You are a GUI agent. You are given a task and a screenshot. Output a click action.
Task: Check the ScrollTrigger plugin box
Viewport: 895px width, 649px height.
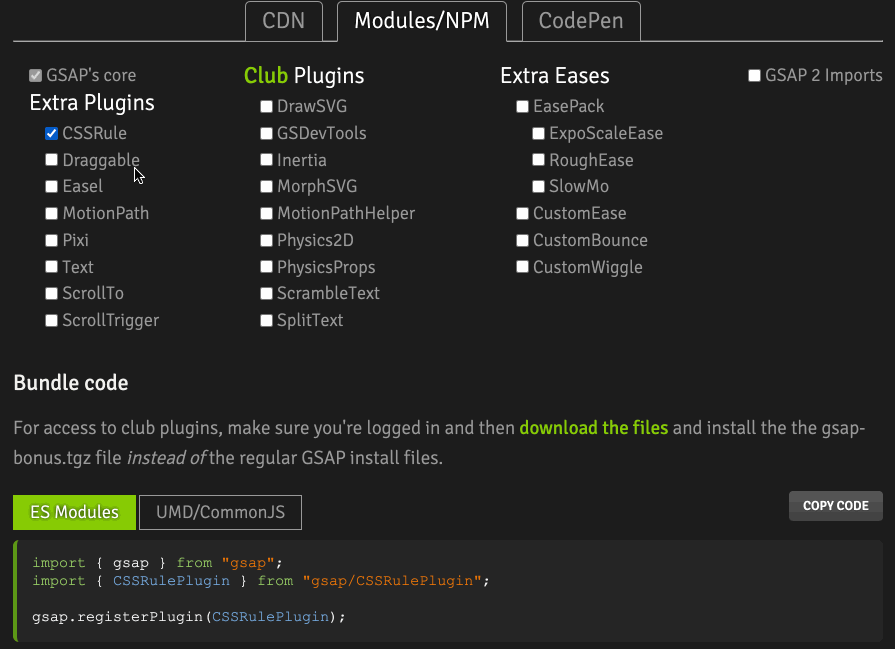[51, 320]
